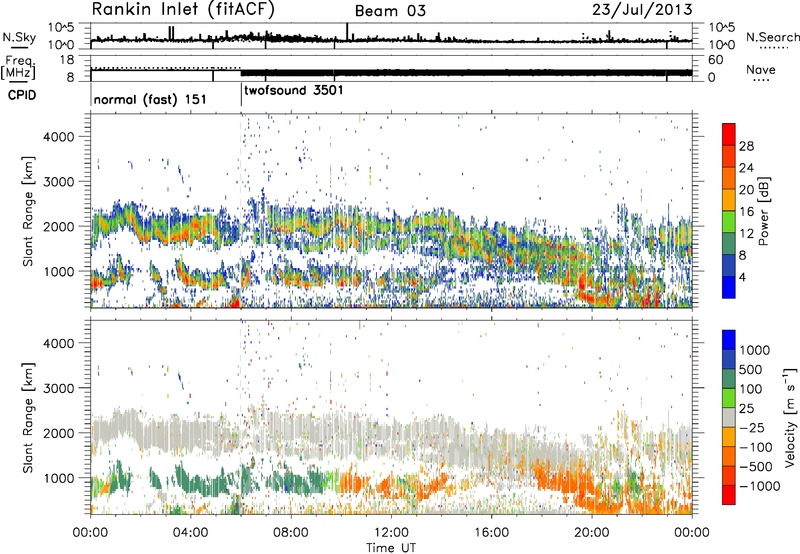800x554 pixels.
Task: Click the 'Power [dB]' colorbar title
Action: 764,211
